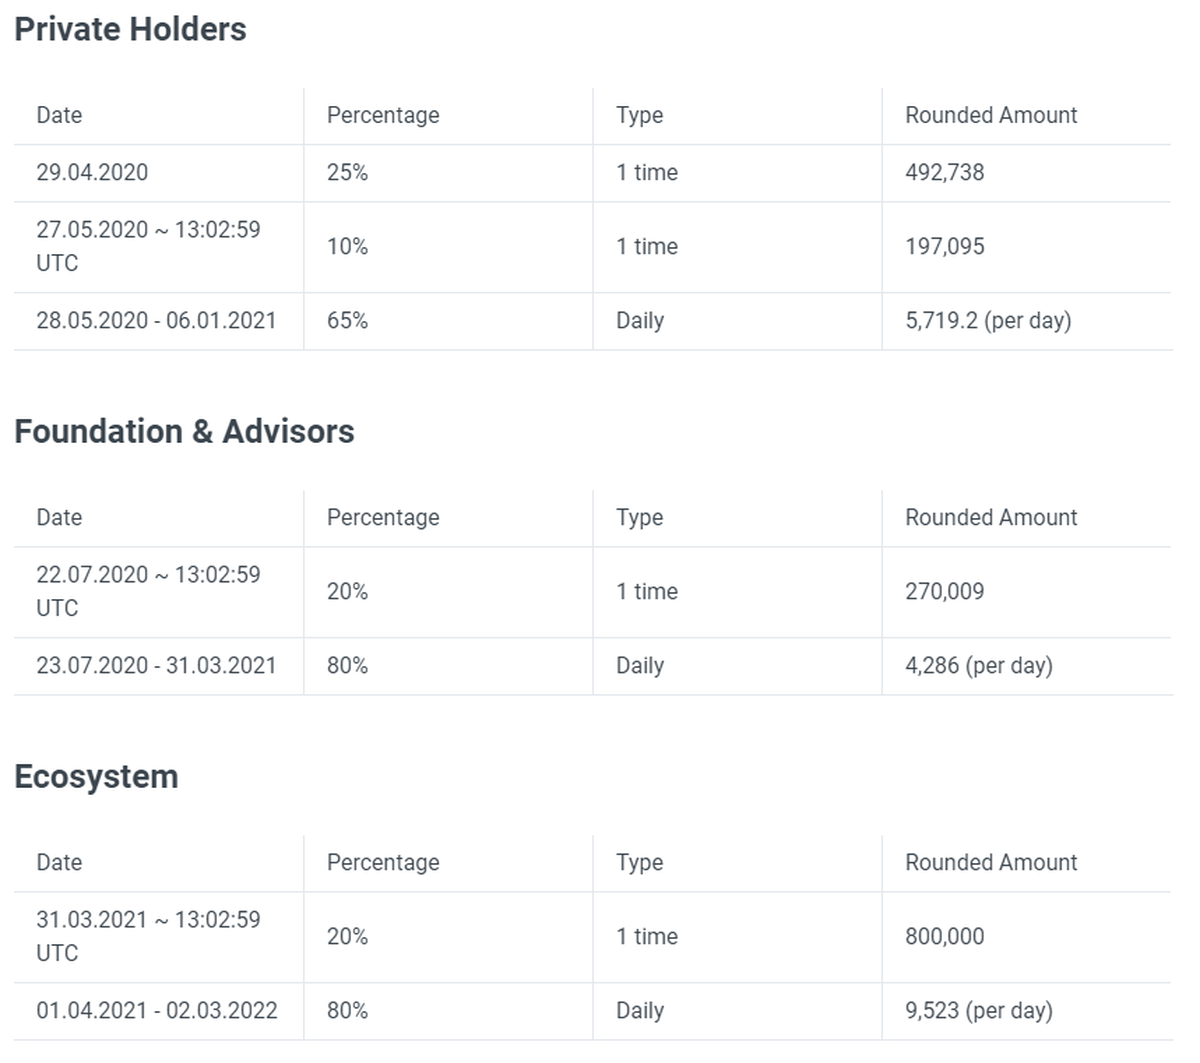Viewport: 1200px width, 1063px height.
Task: Click the 25% percentage cell
Action: [x=347, y=172]
